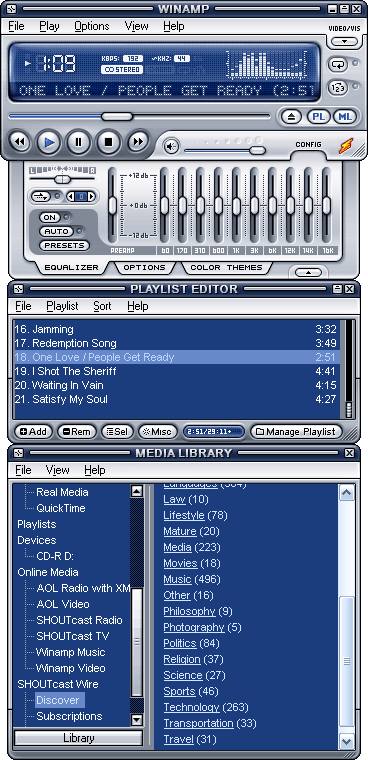Select the Discover tree item
This screenshot has height=760, width=368.
(x=59, y=700)
